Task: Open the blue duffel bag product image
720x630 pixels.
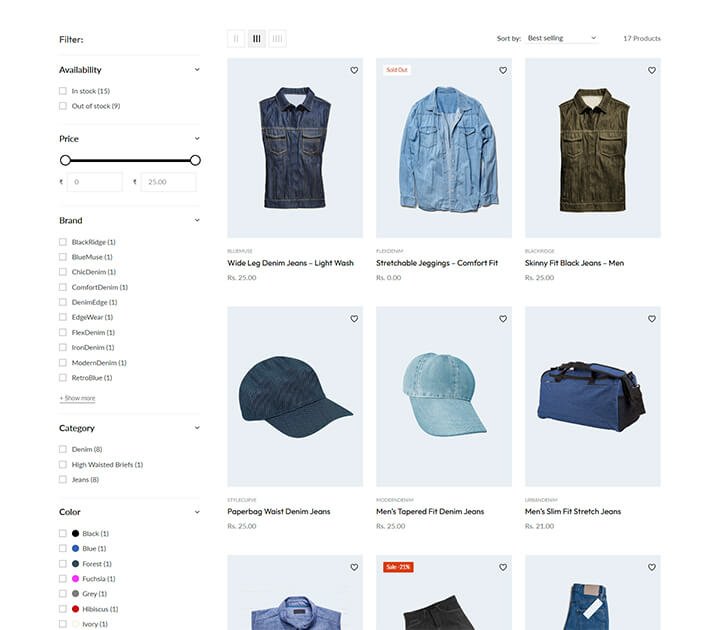Action: [593, 396]
